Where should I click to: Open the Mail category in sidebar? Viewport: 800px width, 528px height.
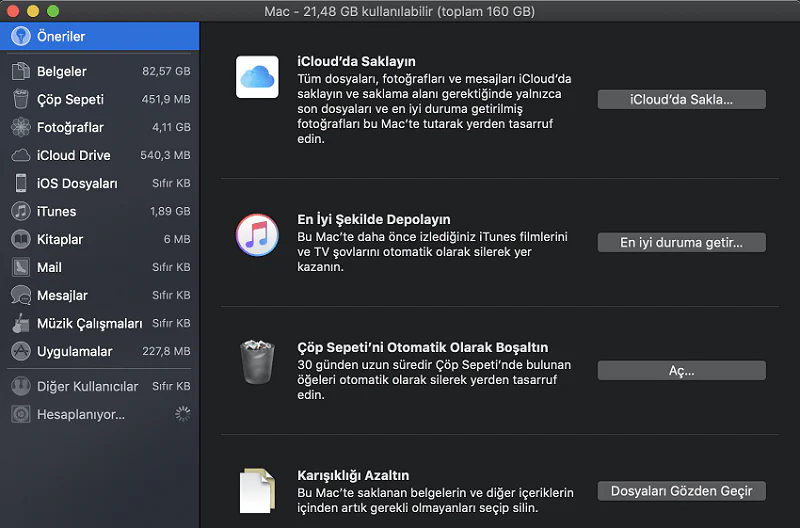click(x=50, y=268)
